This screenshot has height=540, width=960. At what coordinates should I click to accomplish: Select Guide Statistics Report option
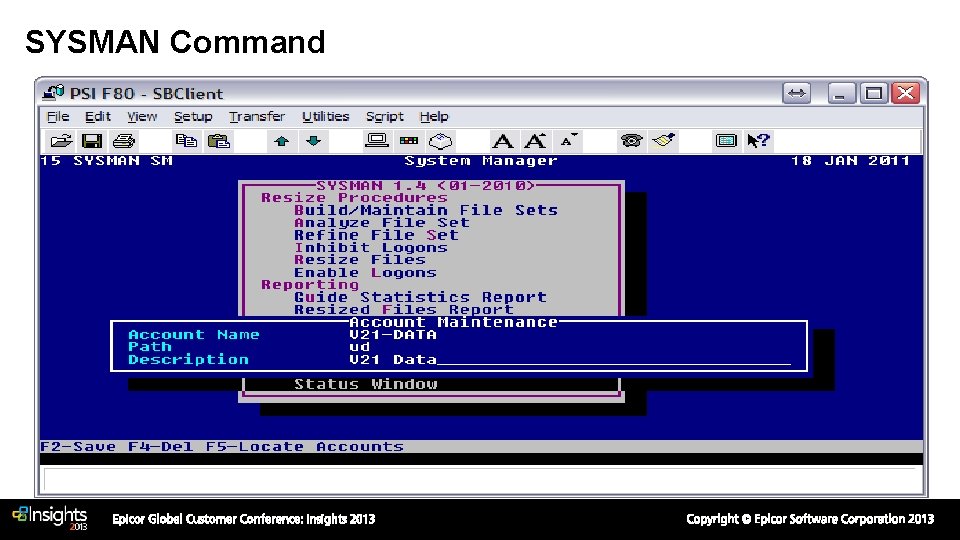tap(421, 297)
